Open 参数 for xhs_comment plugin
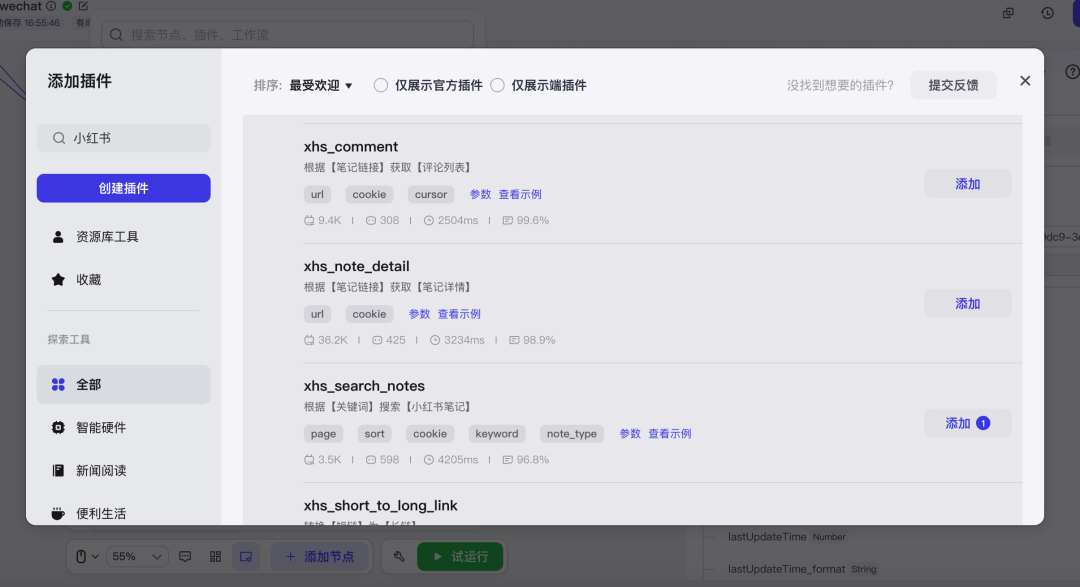 click(x=480, y=195)
